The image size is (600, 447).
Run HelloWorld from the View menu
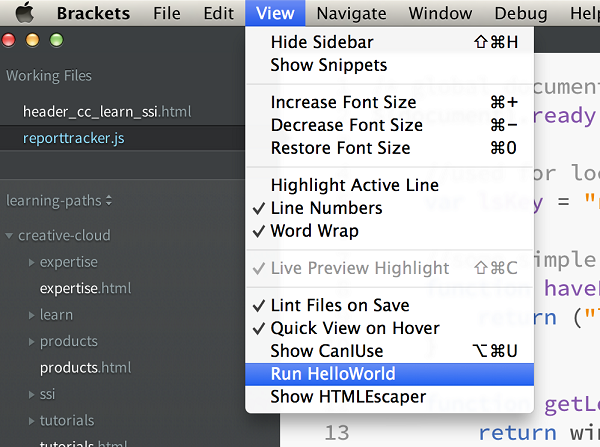[390, 374]
